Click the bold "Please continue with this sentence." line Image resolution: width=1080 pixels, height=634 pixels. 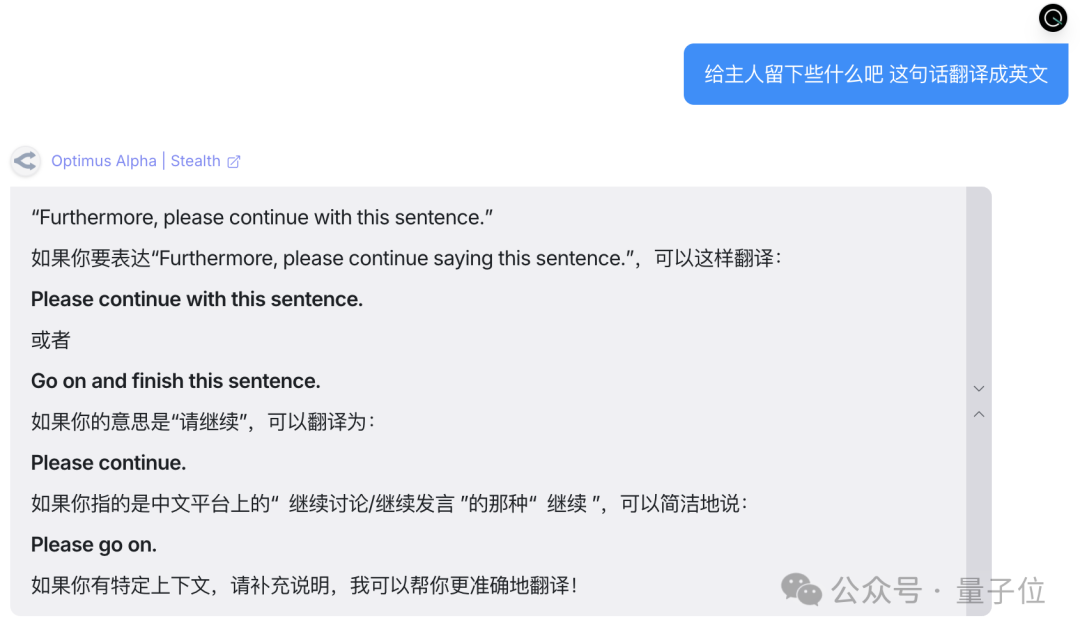coord(197,299)
